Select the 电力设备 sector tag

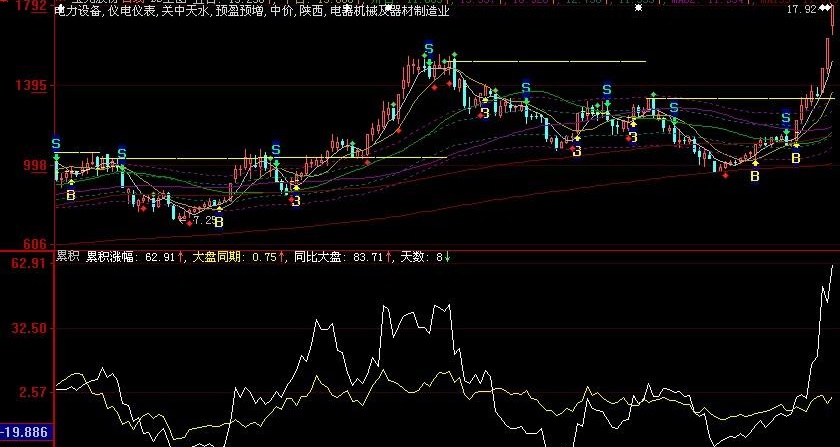point(78,11)
